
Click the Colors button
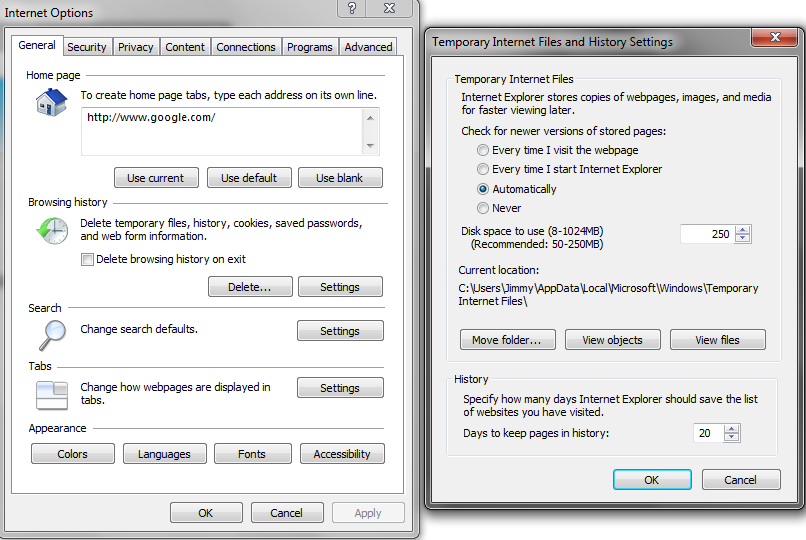tap(72, 454)
